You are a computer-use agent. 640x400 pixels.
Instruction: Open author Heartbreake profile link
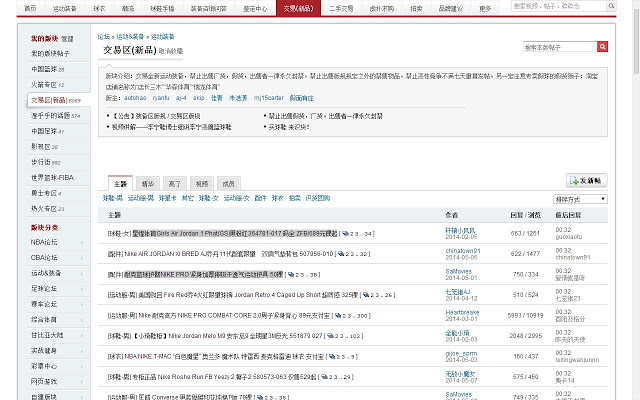click(x=462, y=312)
